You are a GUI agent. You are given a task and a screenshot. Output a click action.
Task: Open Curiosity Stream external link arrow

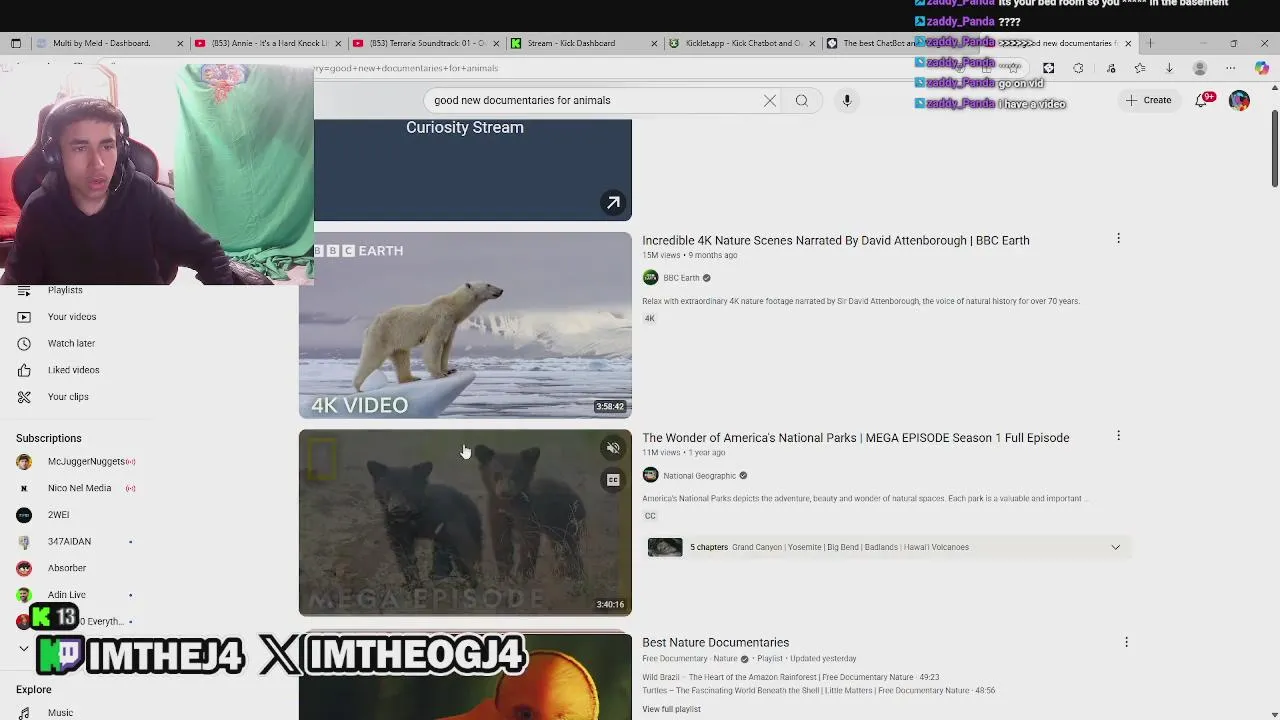click(613, 202)
